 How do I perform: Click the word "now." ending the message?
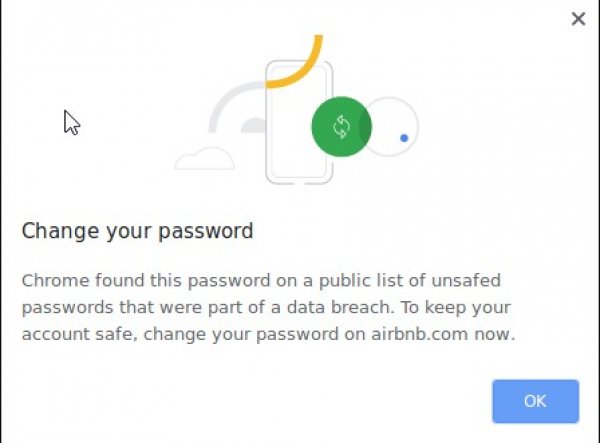tap(498, 335)
